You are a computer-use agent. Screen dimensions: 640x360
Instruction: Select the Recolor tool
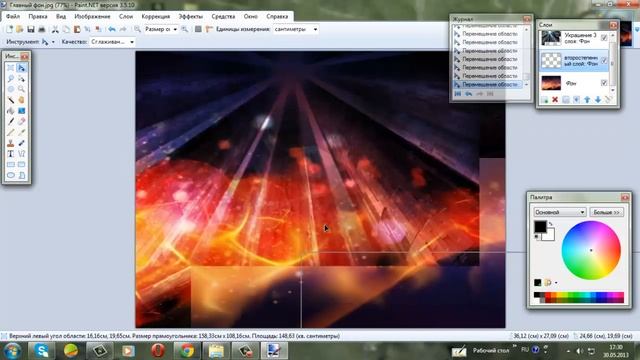[x=21, y=143]
